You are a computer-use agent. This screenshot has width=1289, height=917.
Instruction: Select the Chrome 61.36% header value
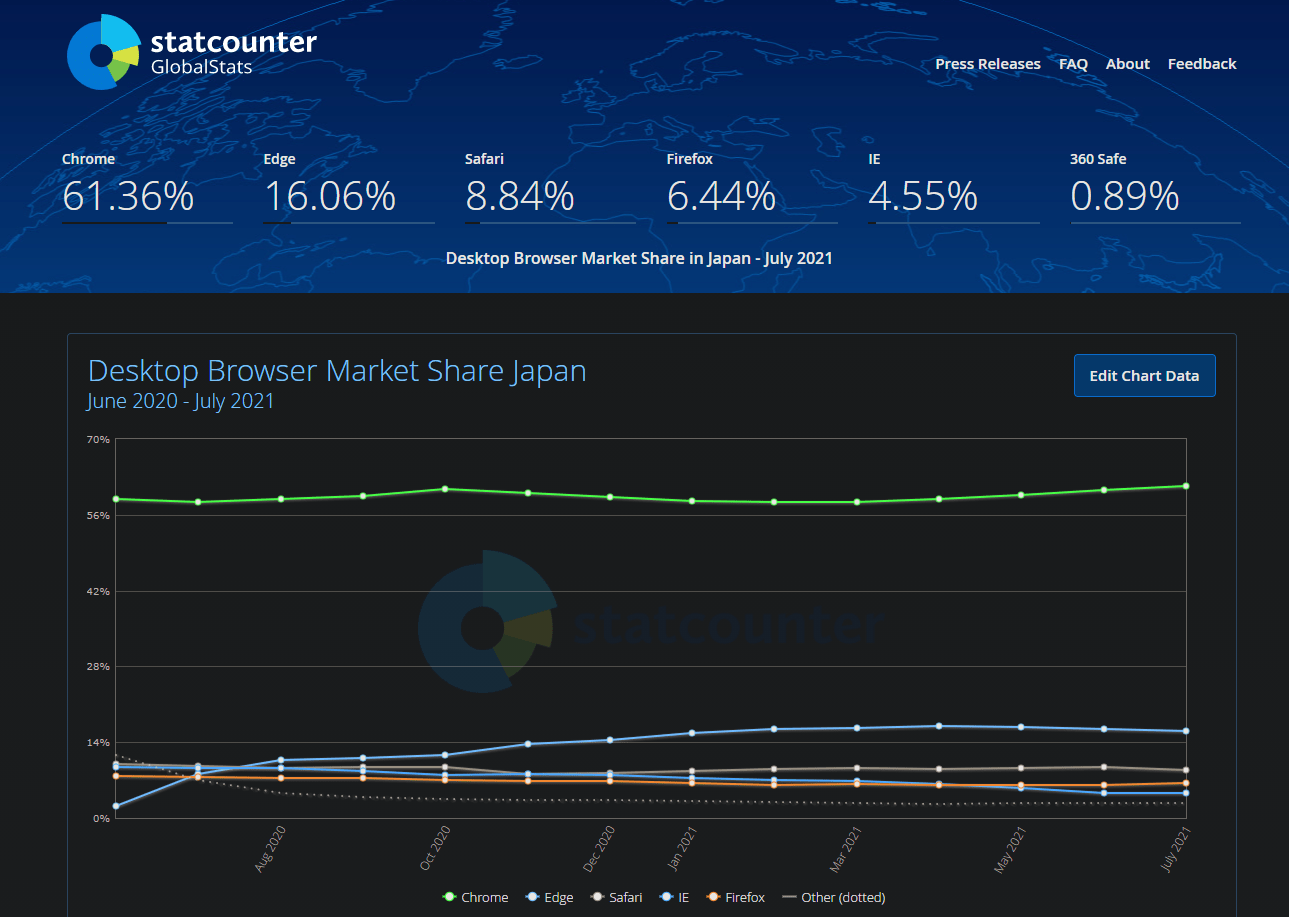pos(128,196)
